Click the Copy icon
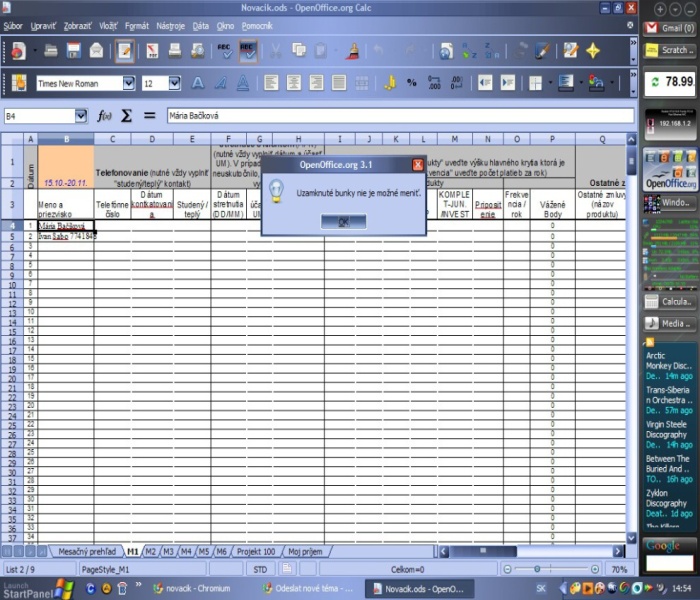 click(299, 51)
